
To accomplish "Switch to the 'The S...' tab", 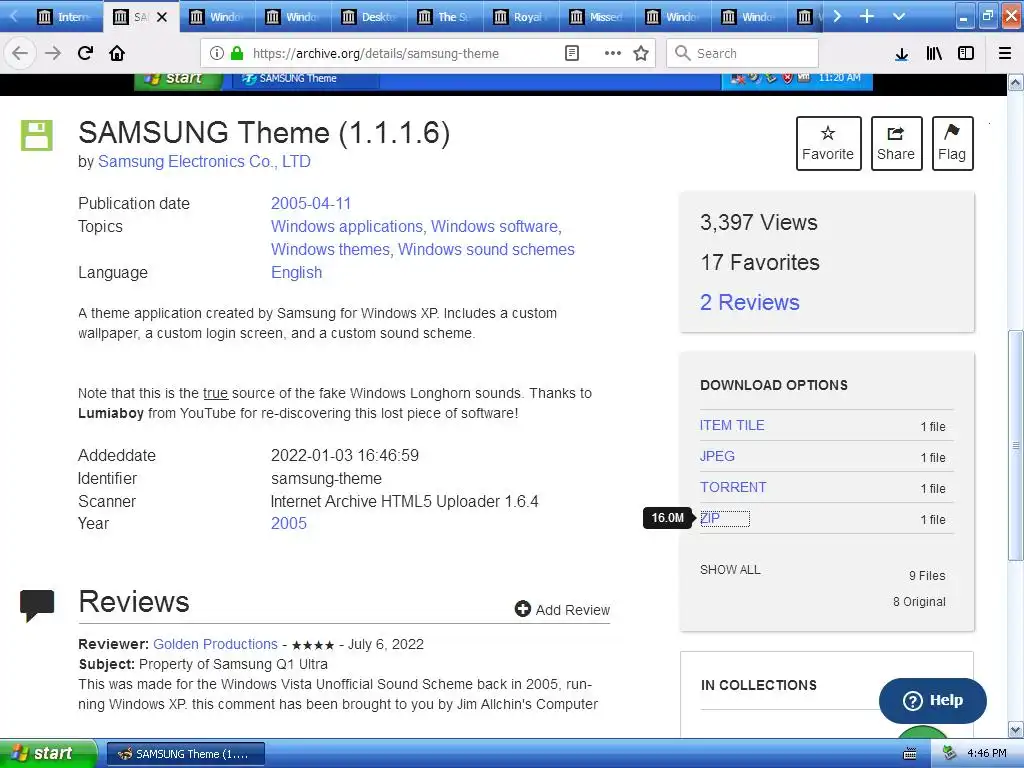I will [x=445, y=17].
